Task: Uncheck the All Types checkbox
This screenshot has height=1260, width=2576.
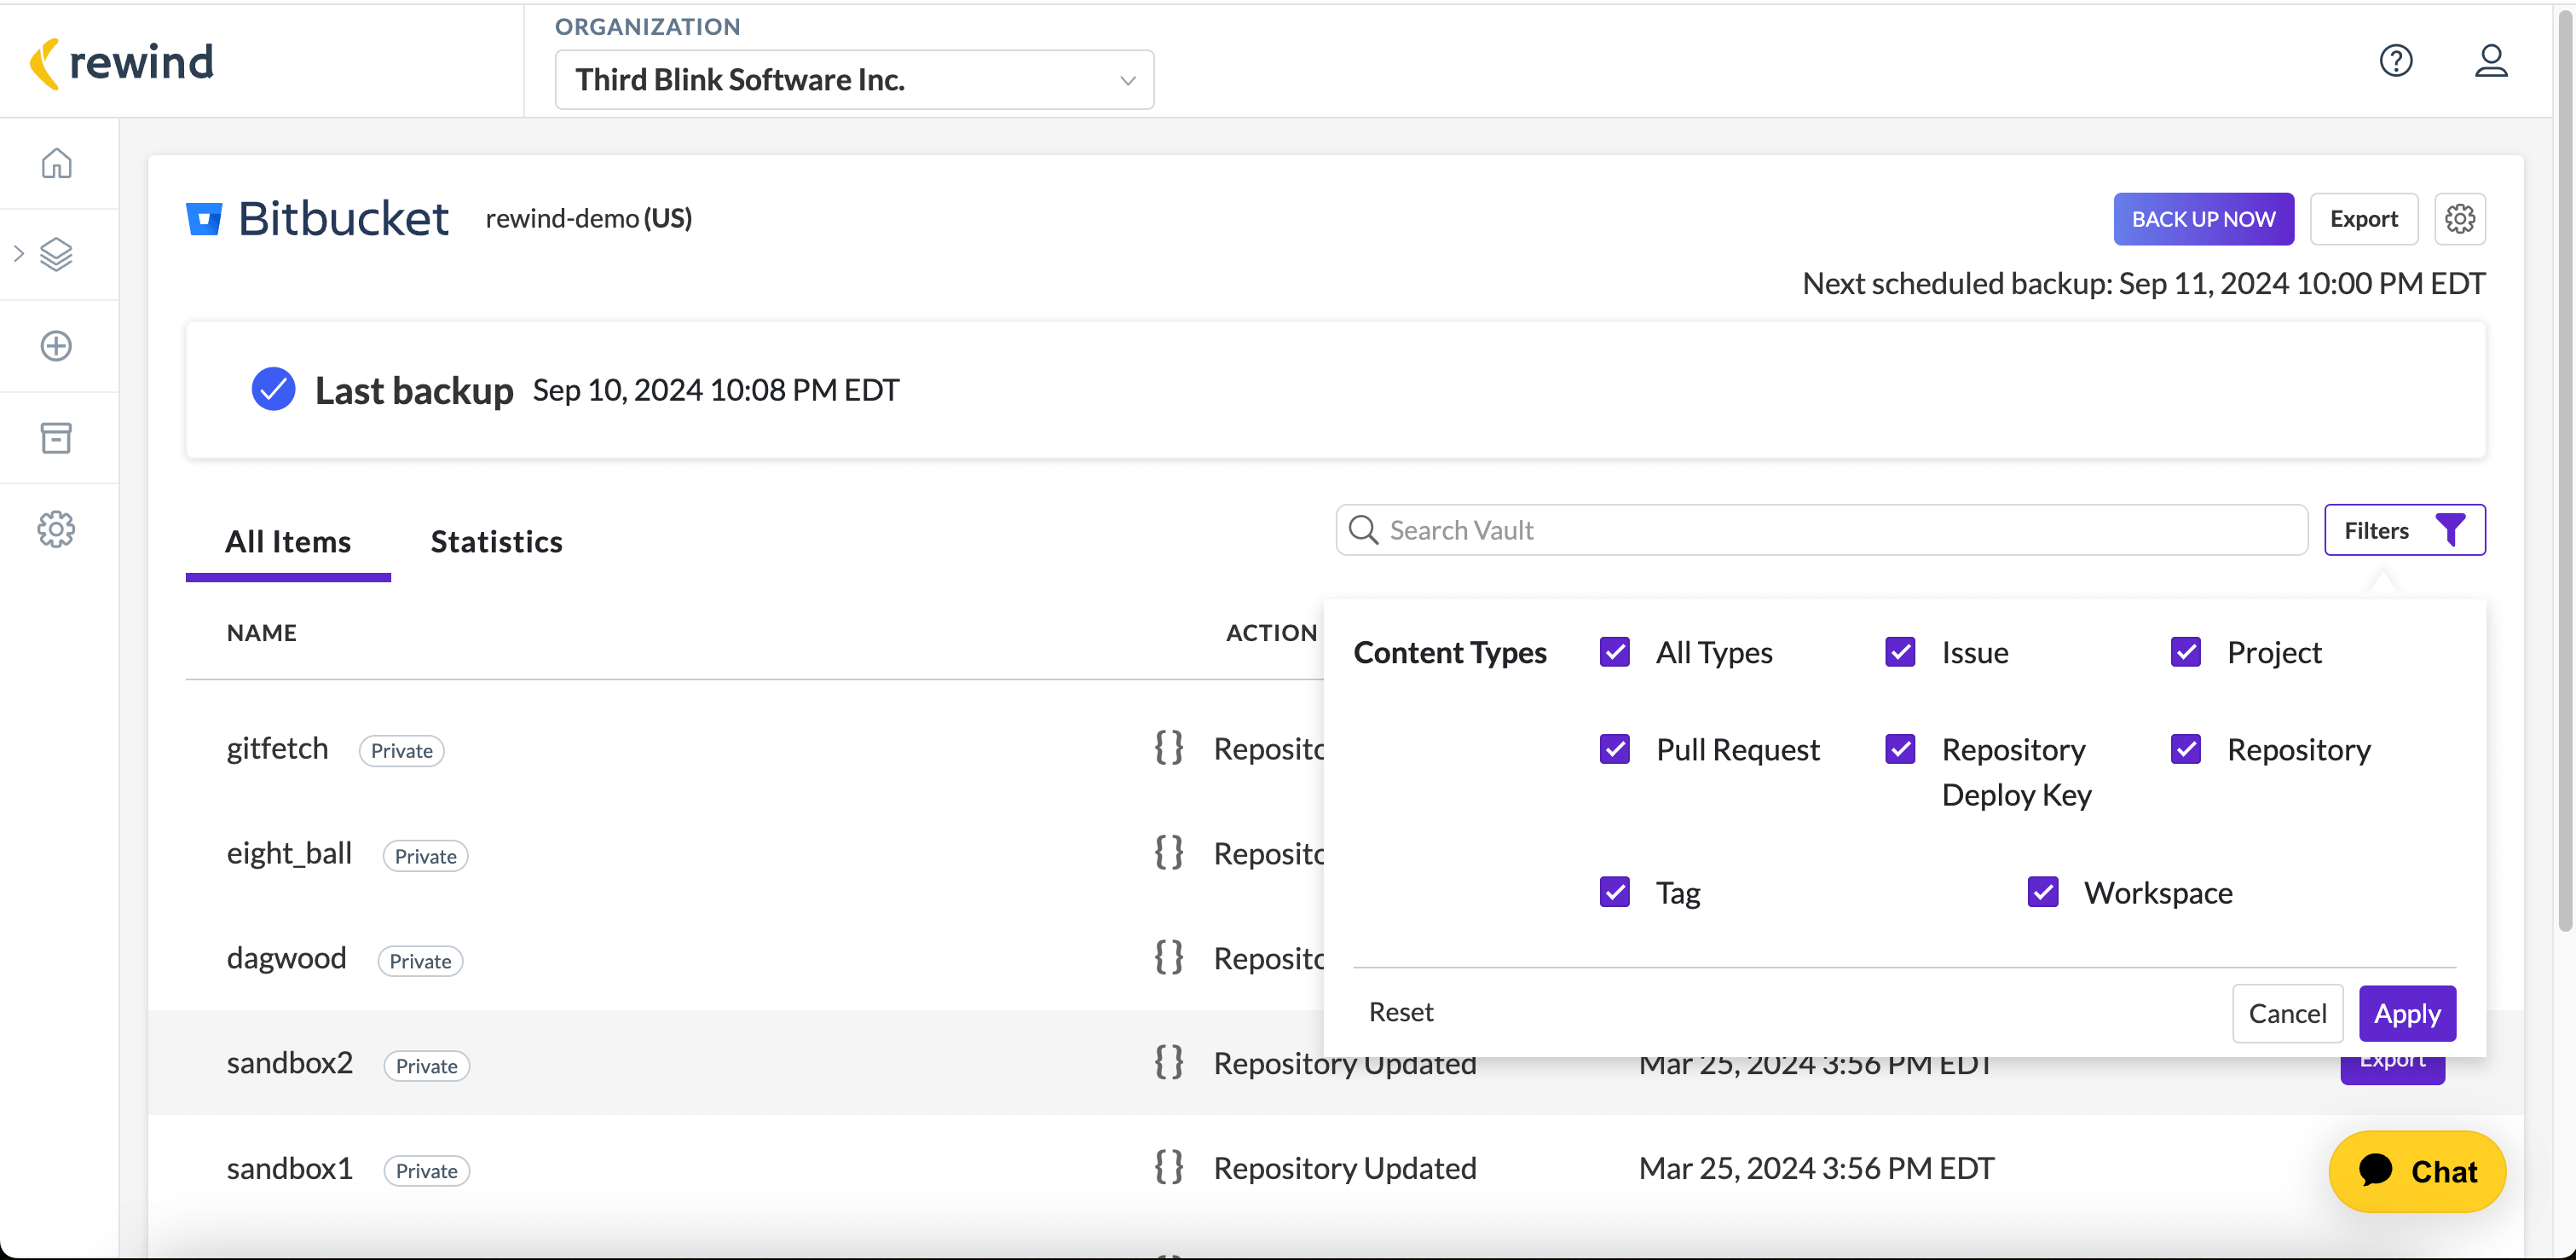Action: coord(1615,652)
